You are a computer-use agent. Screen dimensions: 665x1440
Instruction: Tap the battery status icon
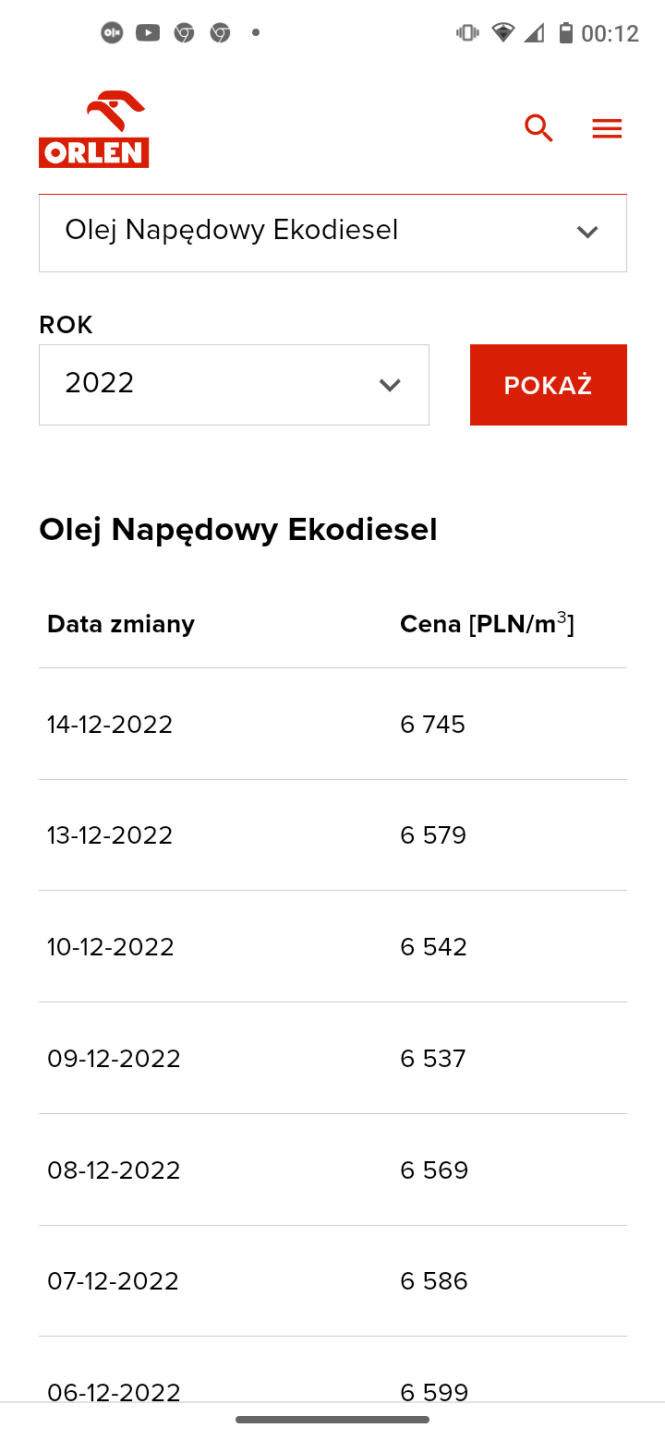tap(565, 33)
